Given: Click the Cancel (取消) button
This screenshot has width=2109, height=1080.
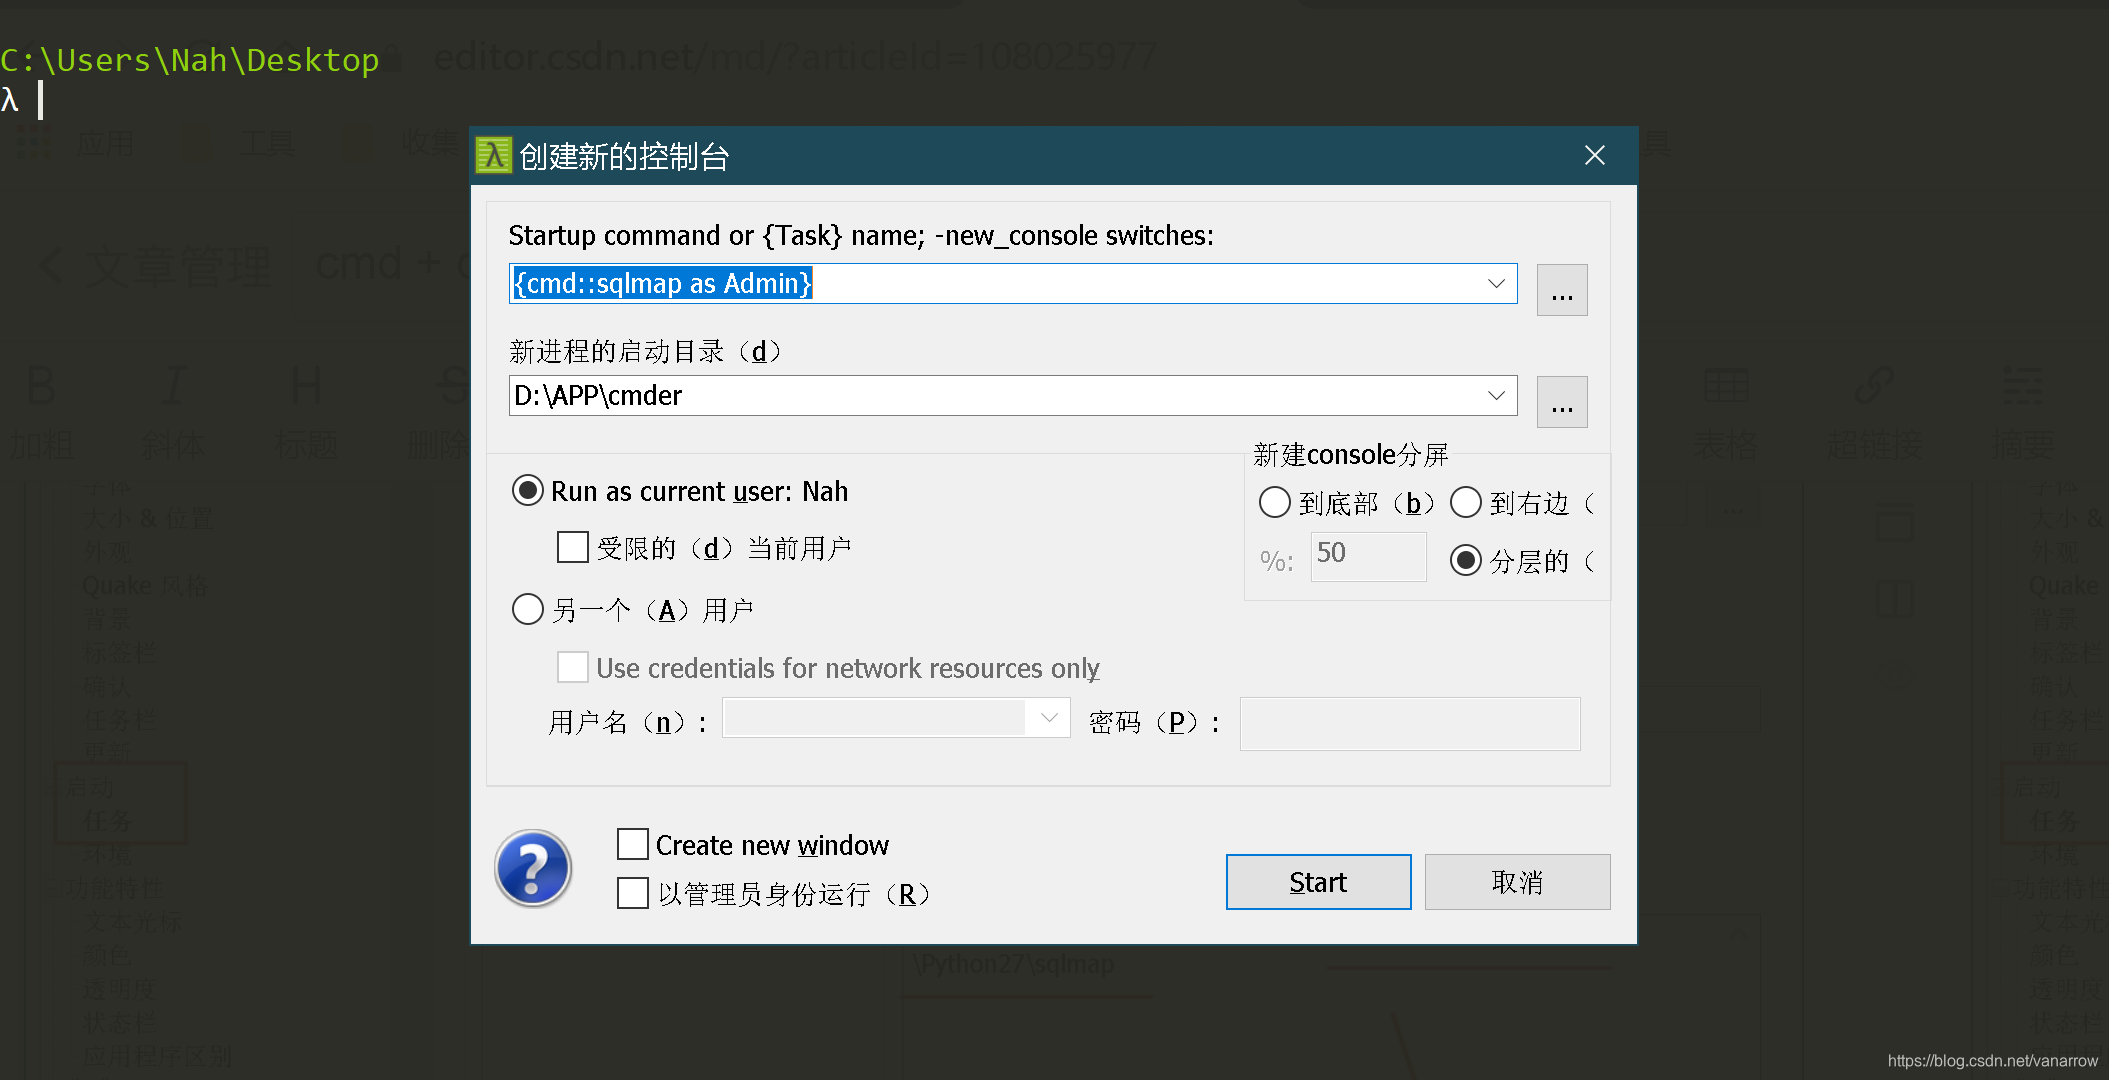Looking at the screenshot, I should point(1517,882).
